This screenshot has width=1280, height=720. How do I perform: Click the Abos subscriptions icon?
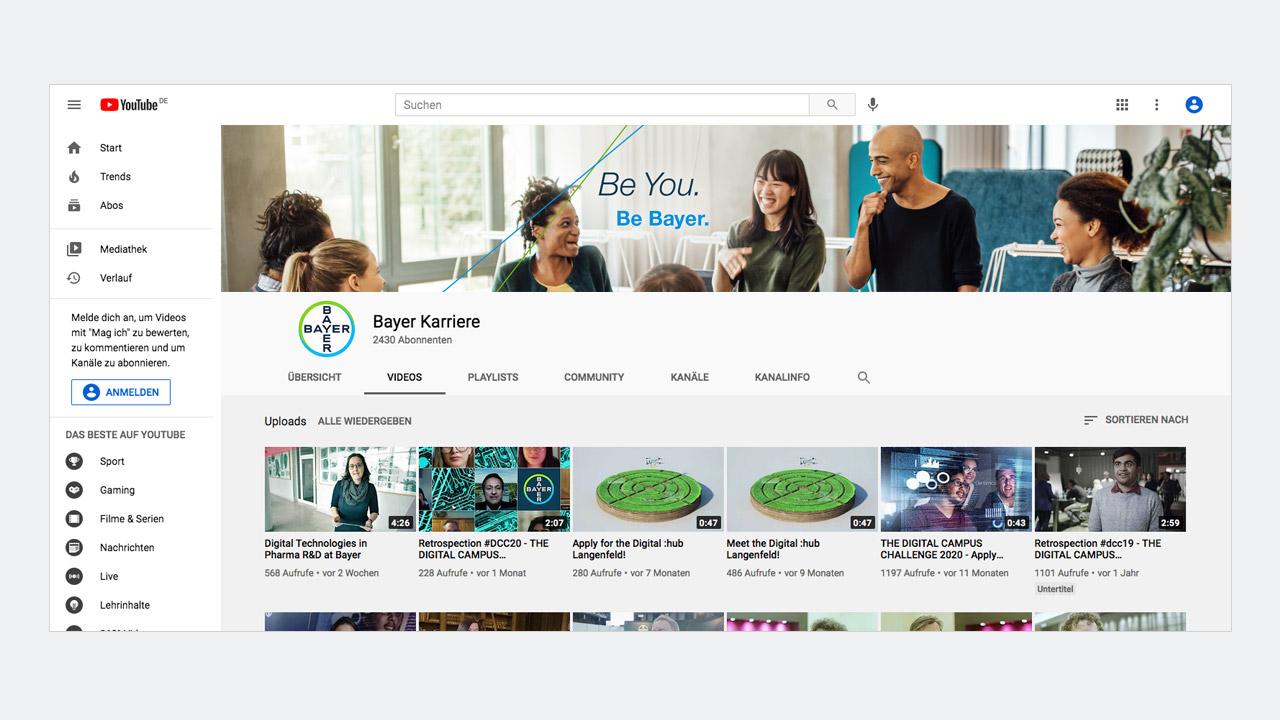coord(74,206)
